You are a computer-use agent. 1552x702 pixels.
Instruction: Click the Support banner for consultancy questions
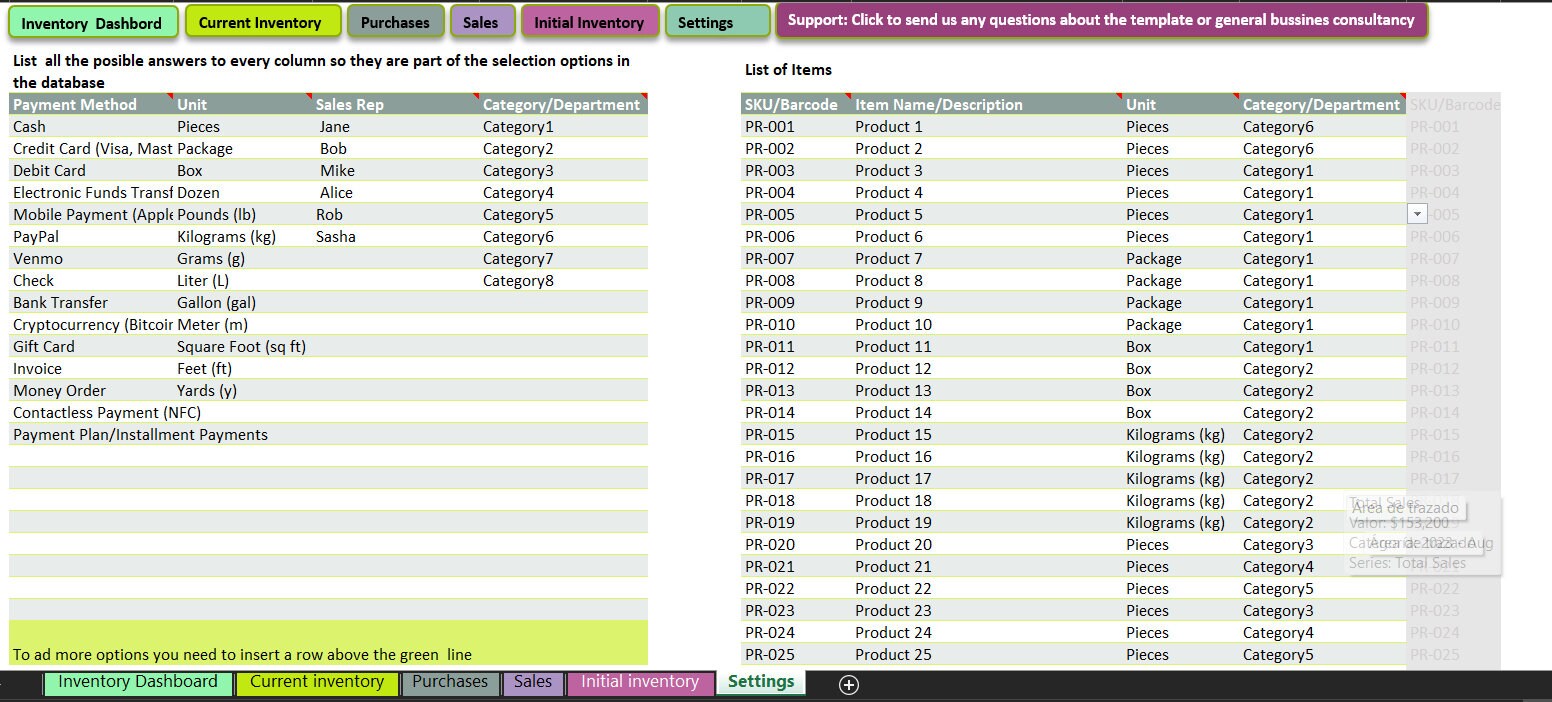pos(1100,20)
